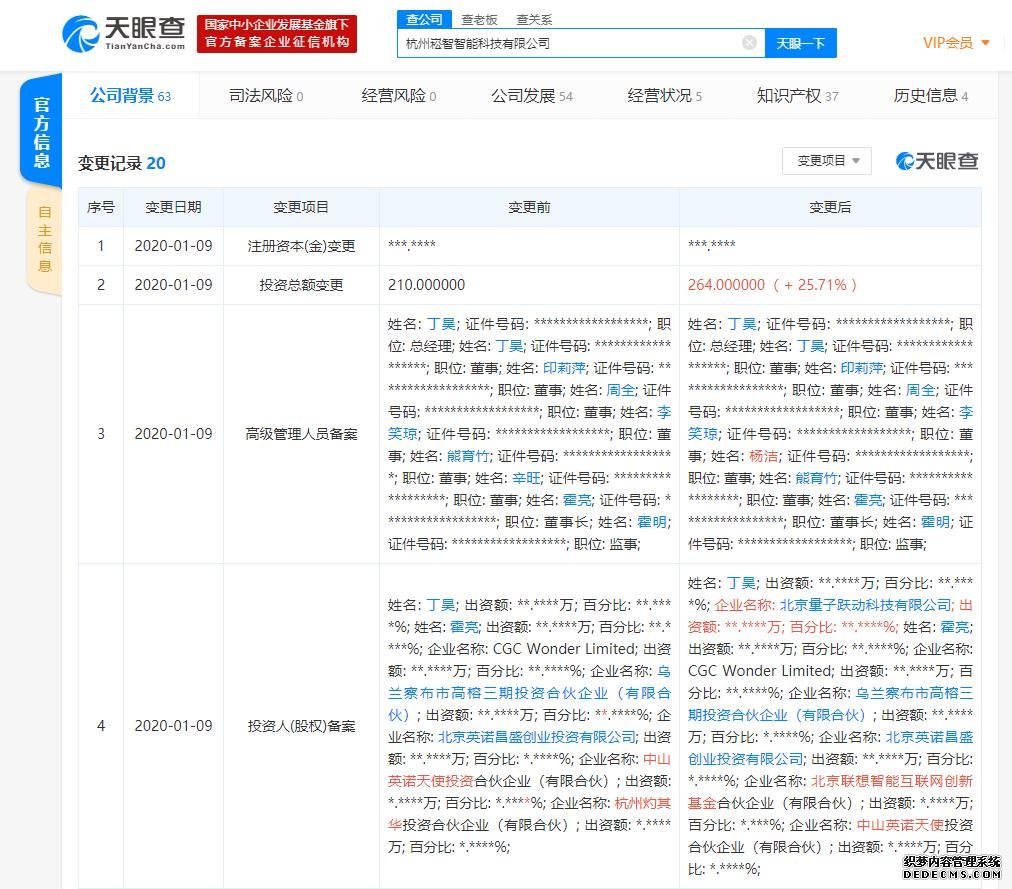Click the 天眼一下 search button
The image size is (1012, 889).
point(800,43)
